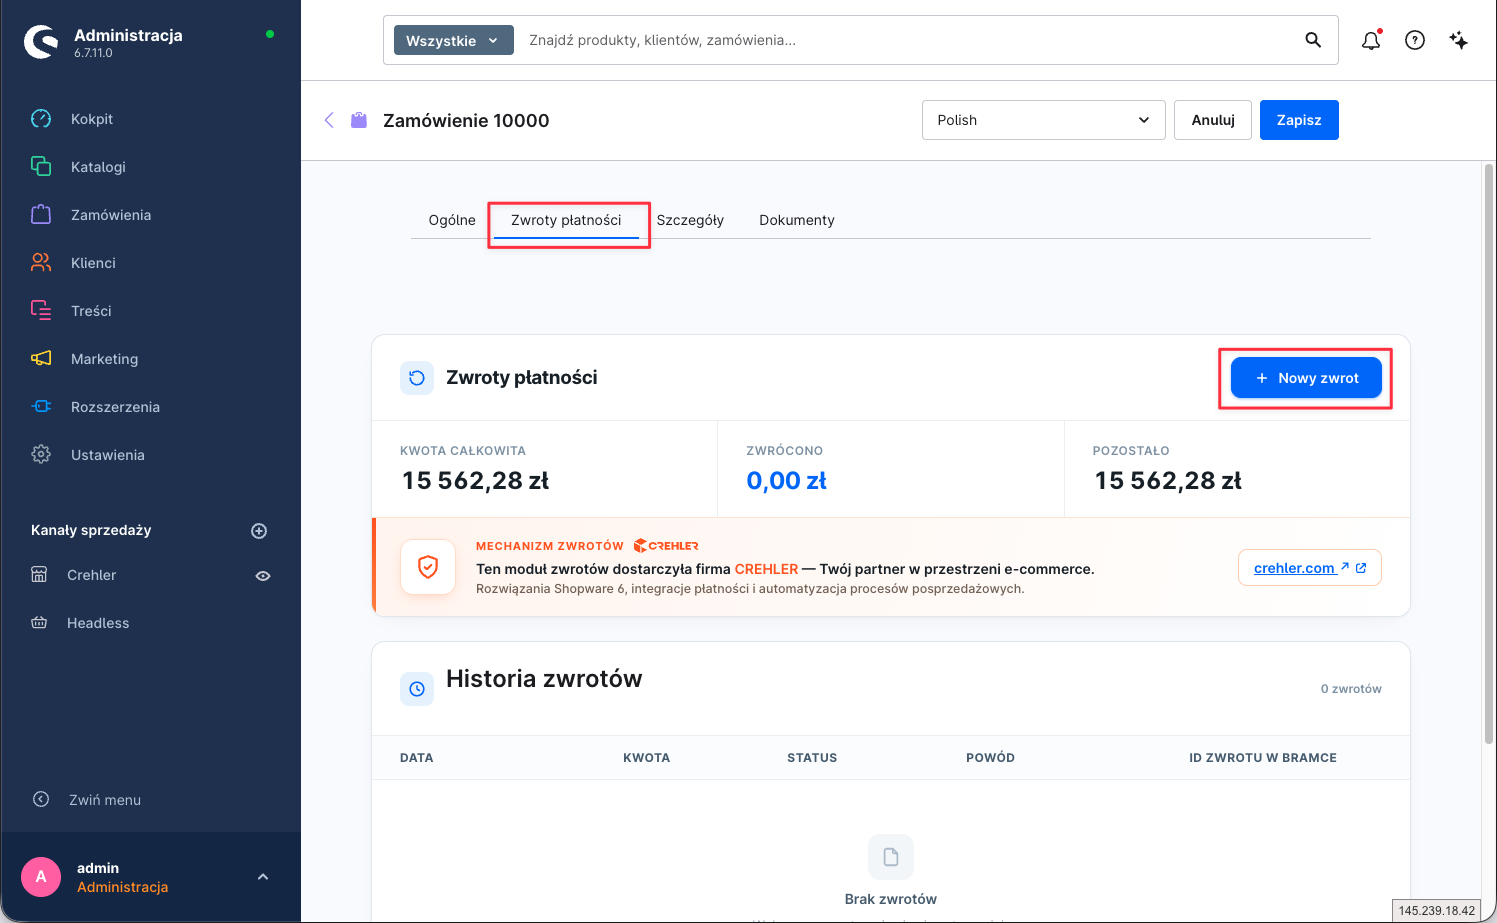The width and height of the screenshot is (1497, 923).
Task: Click the Shopware logo in sidebar header
Action: coord(41,42)
